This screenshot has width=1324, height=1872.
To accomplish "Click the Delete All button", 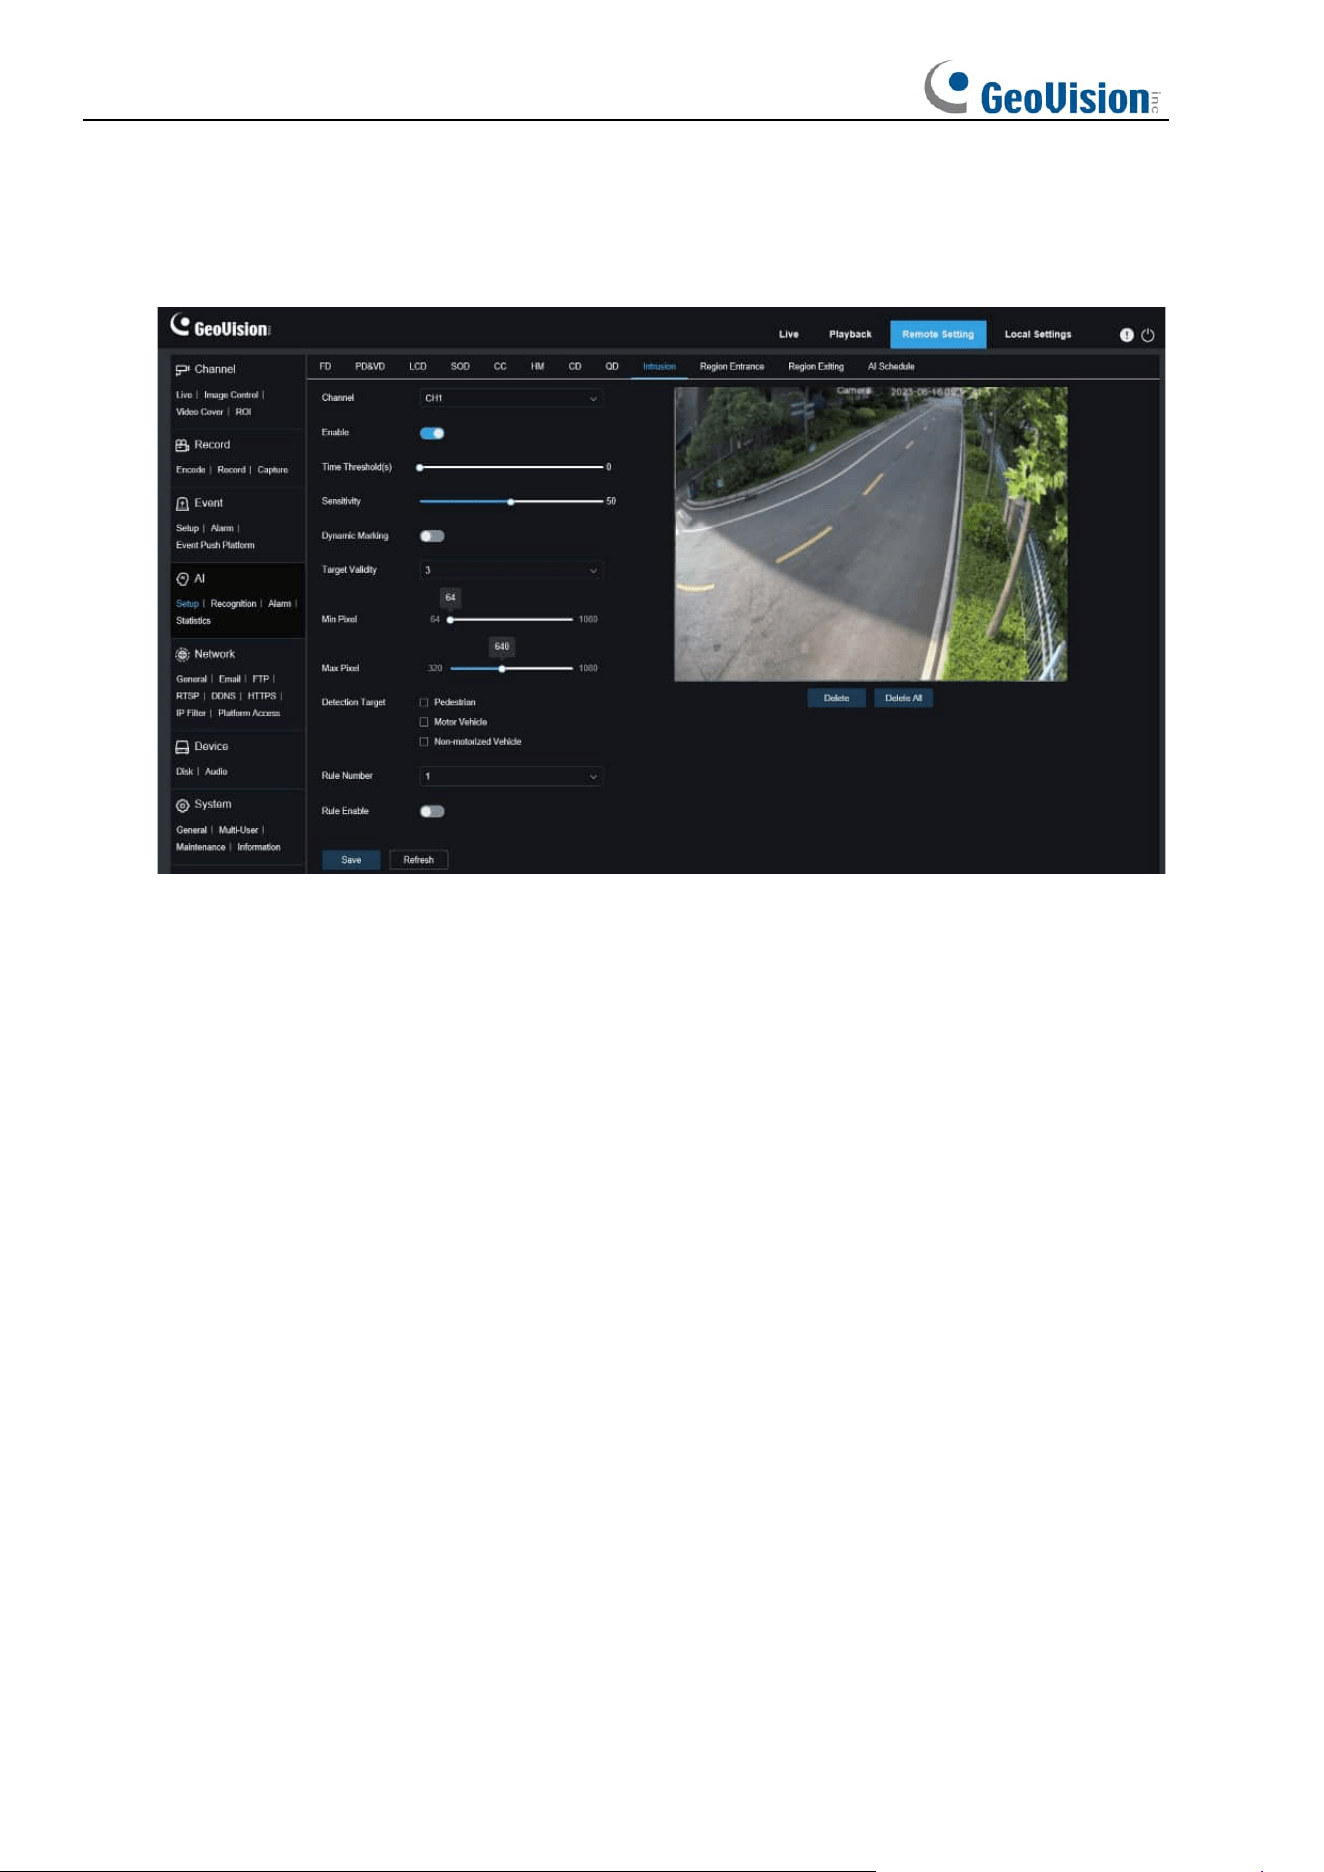I will pos(903,698).
